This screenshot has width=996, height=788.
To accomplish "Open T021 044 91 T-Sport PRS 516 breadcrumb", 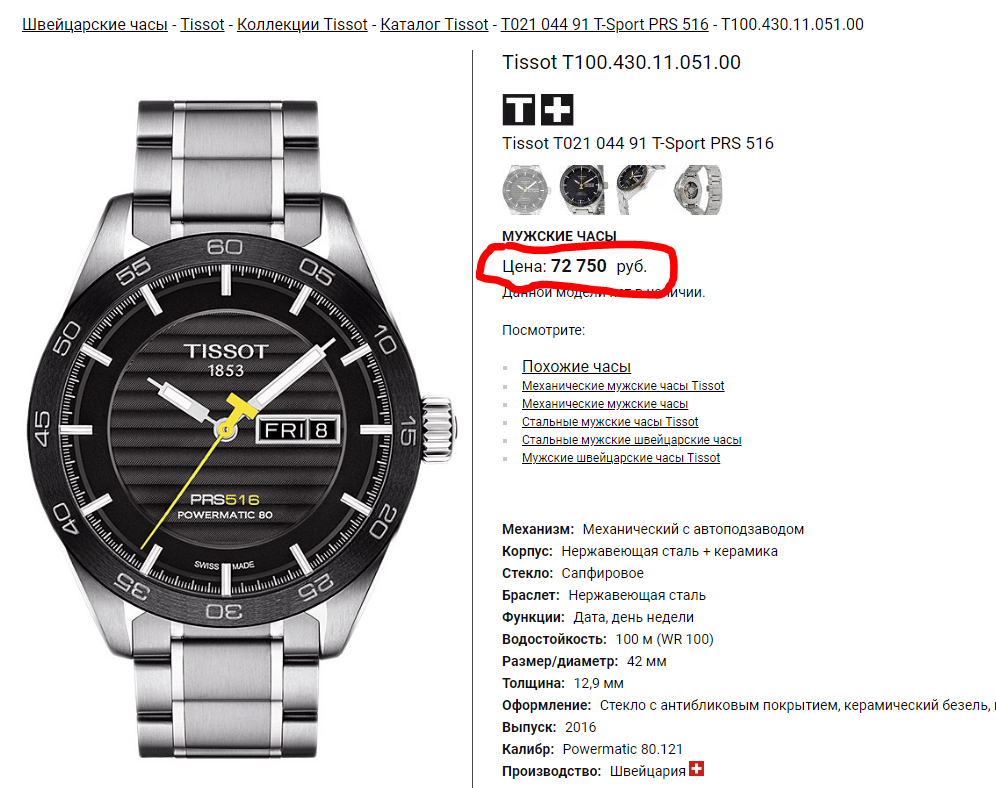I will (604, 25).
